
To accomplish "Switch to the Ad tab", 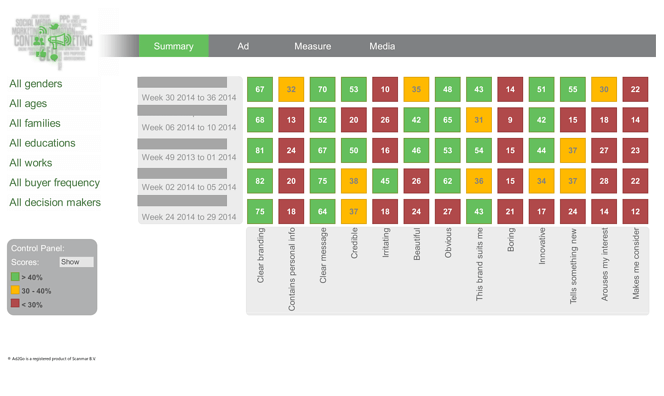I will (x=243, y=46).
